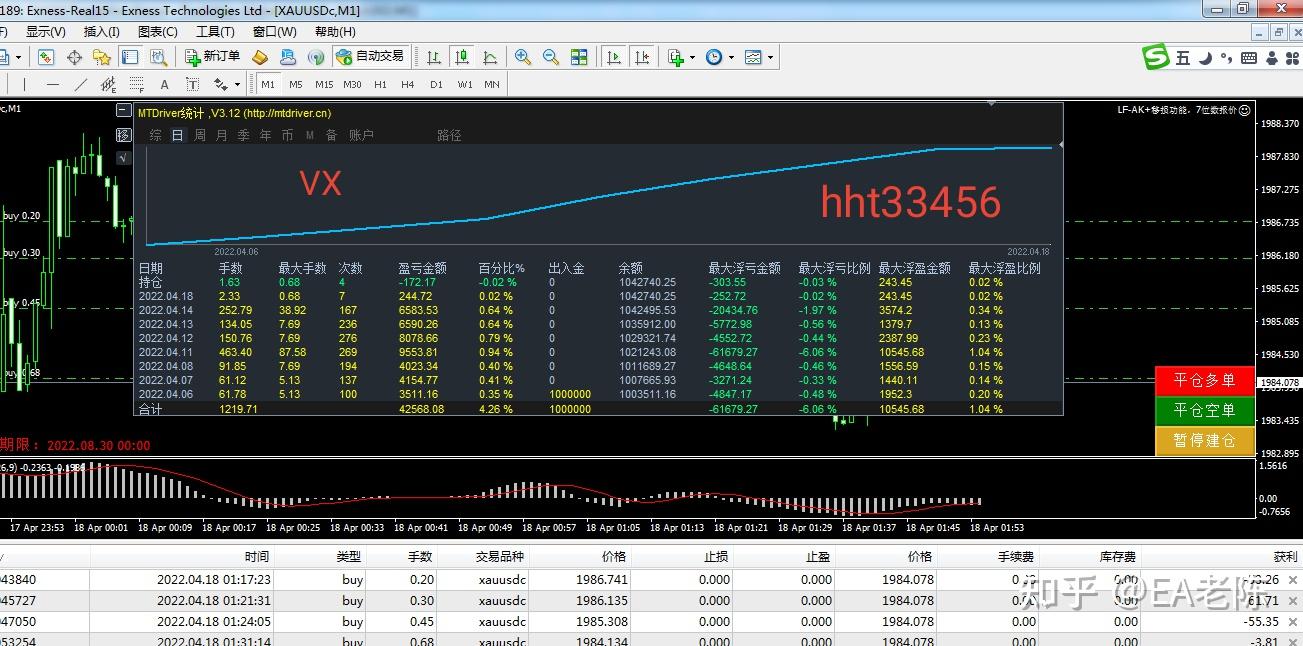
Task: Click 平仓空单 close short orders button
Action: click(x=1204, y=411)
